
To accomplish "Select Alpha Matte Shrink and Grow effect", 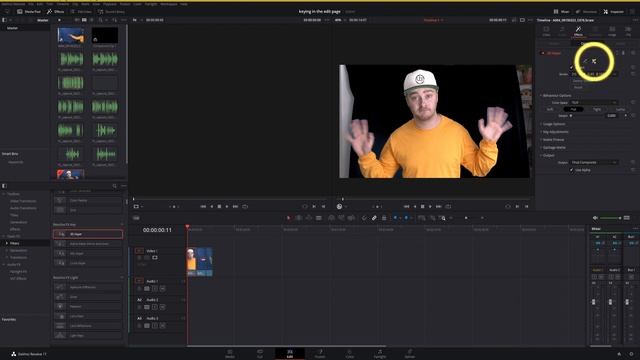I will 88,244.
